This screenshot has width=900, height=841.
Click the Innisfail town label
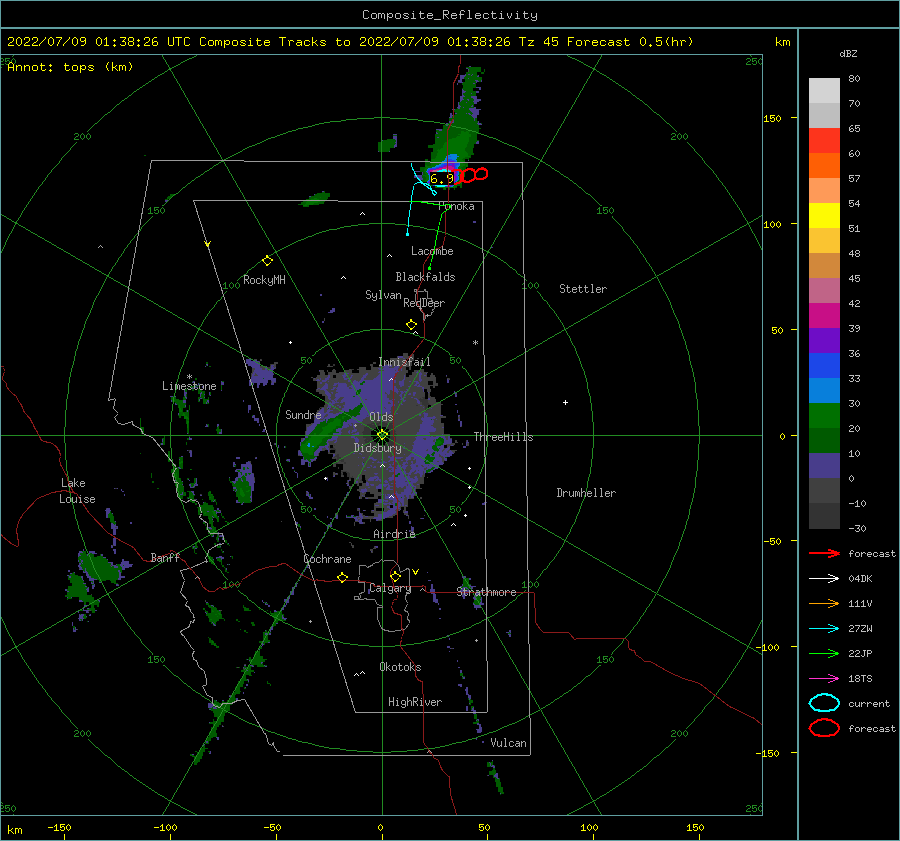pos(404,362)
